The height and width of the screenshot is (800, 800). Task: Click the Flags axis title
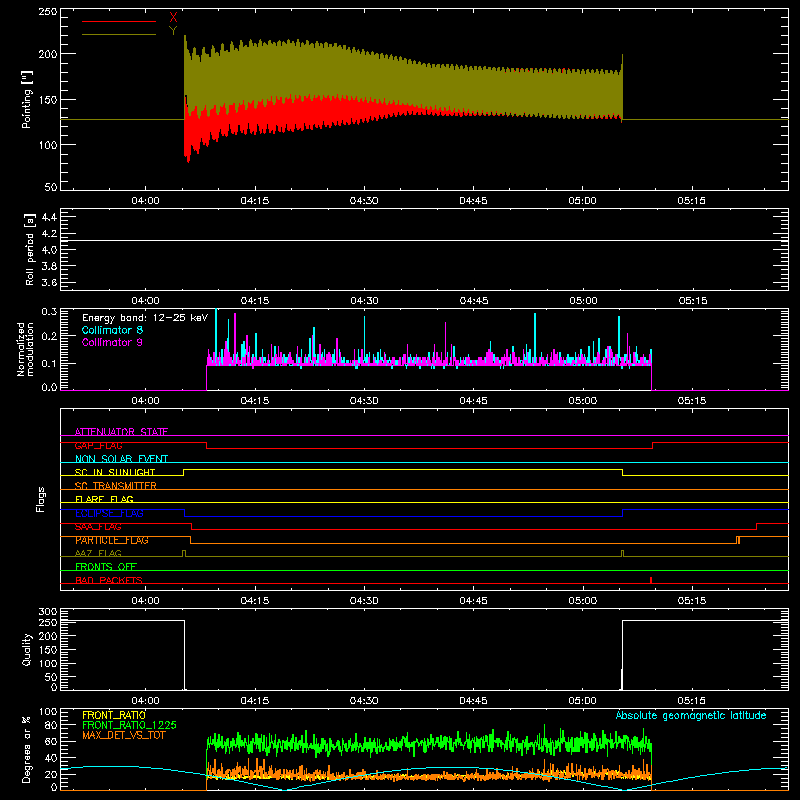(x=41, y=499)
